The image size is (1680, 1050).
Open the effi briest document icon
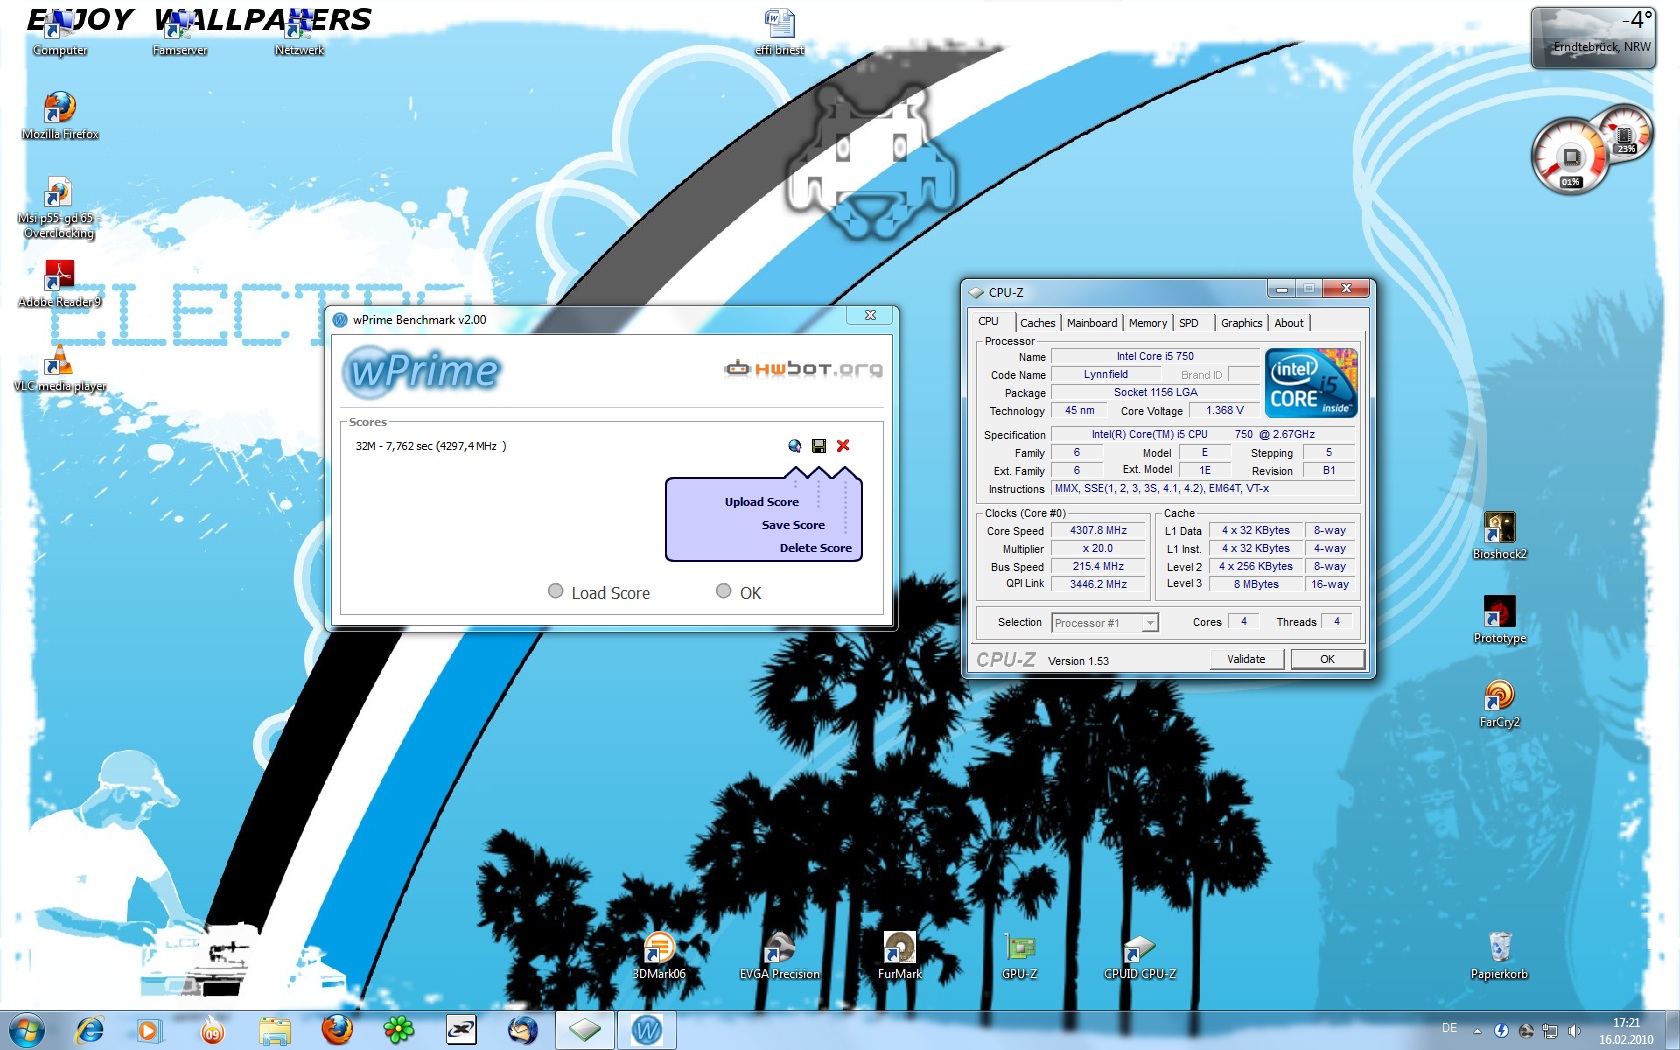coord(779,31)
